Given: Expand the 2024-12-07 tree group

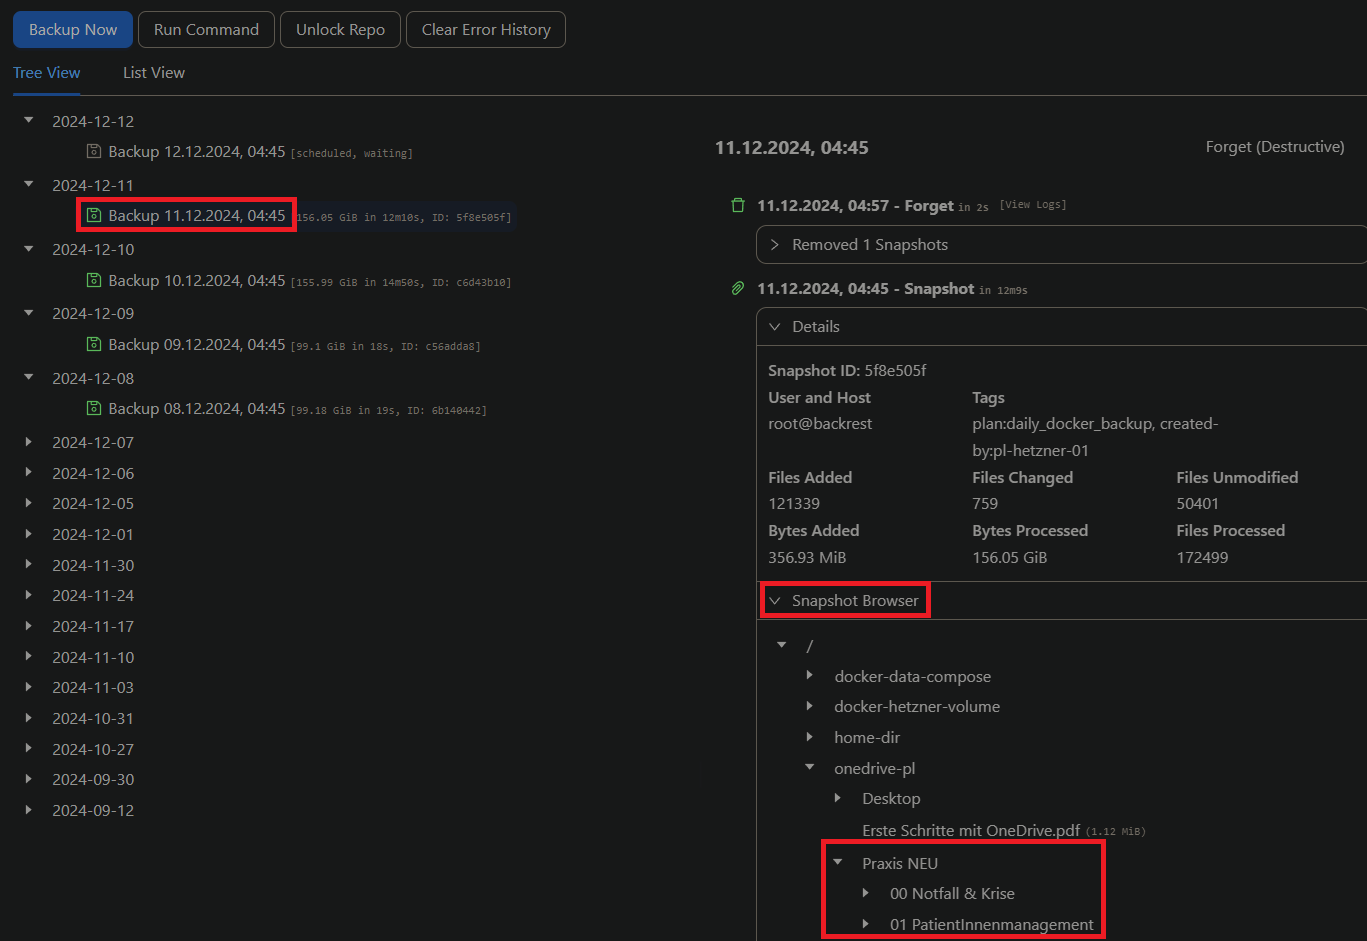Looking at the screenshot, I should tap(29, 442).
